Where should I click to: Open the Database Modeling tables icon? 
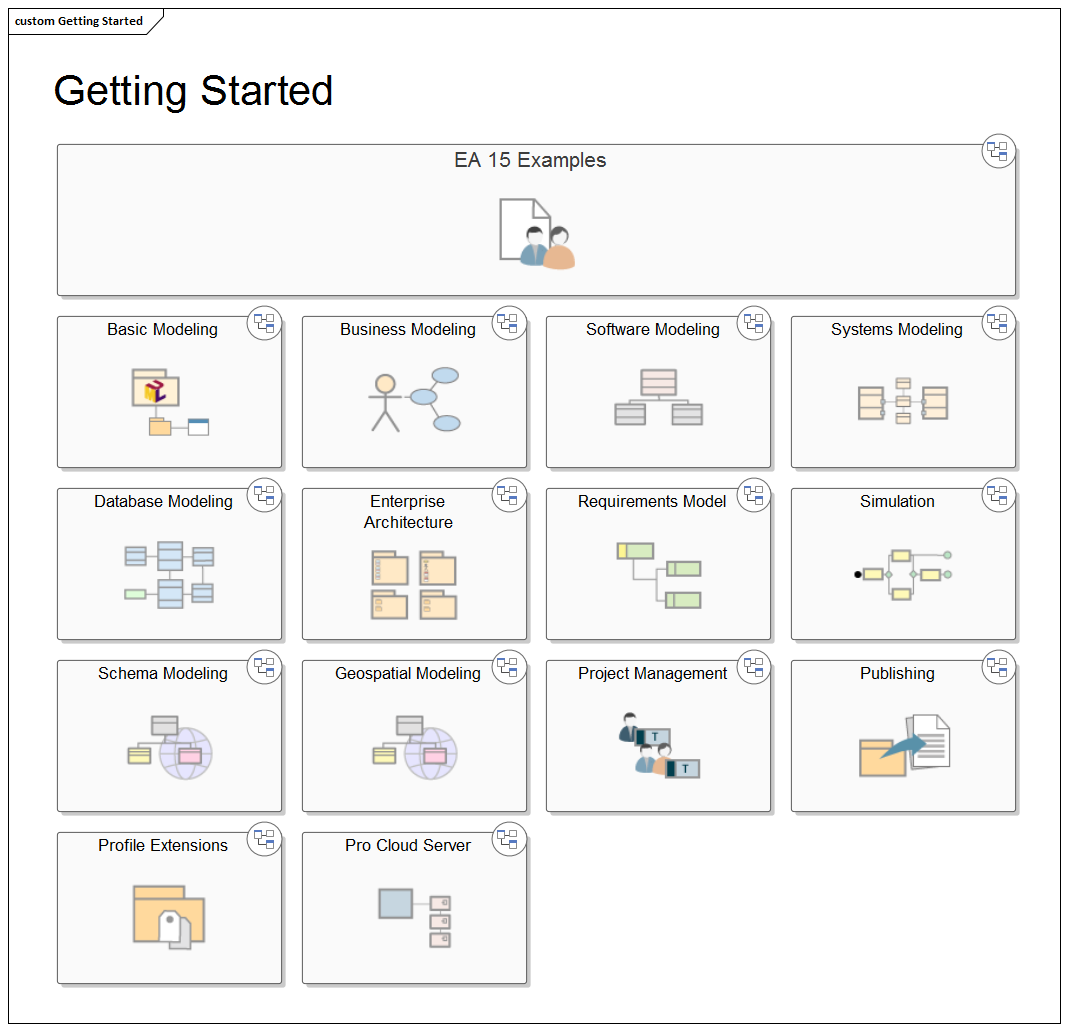point(169,574)
